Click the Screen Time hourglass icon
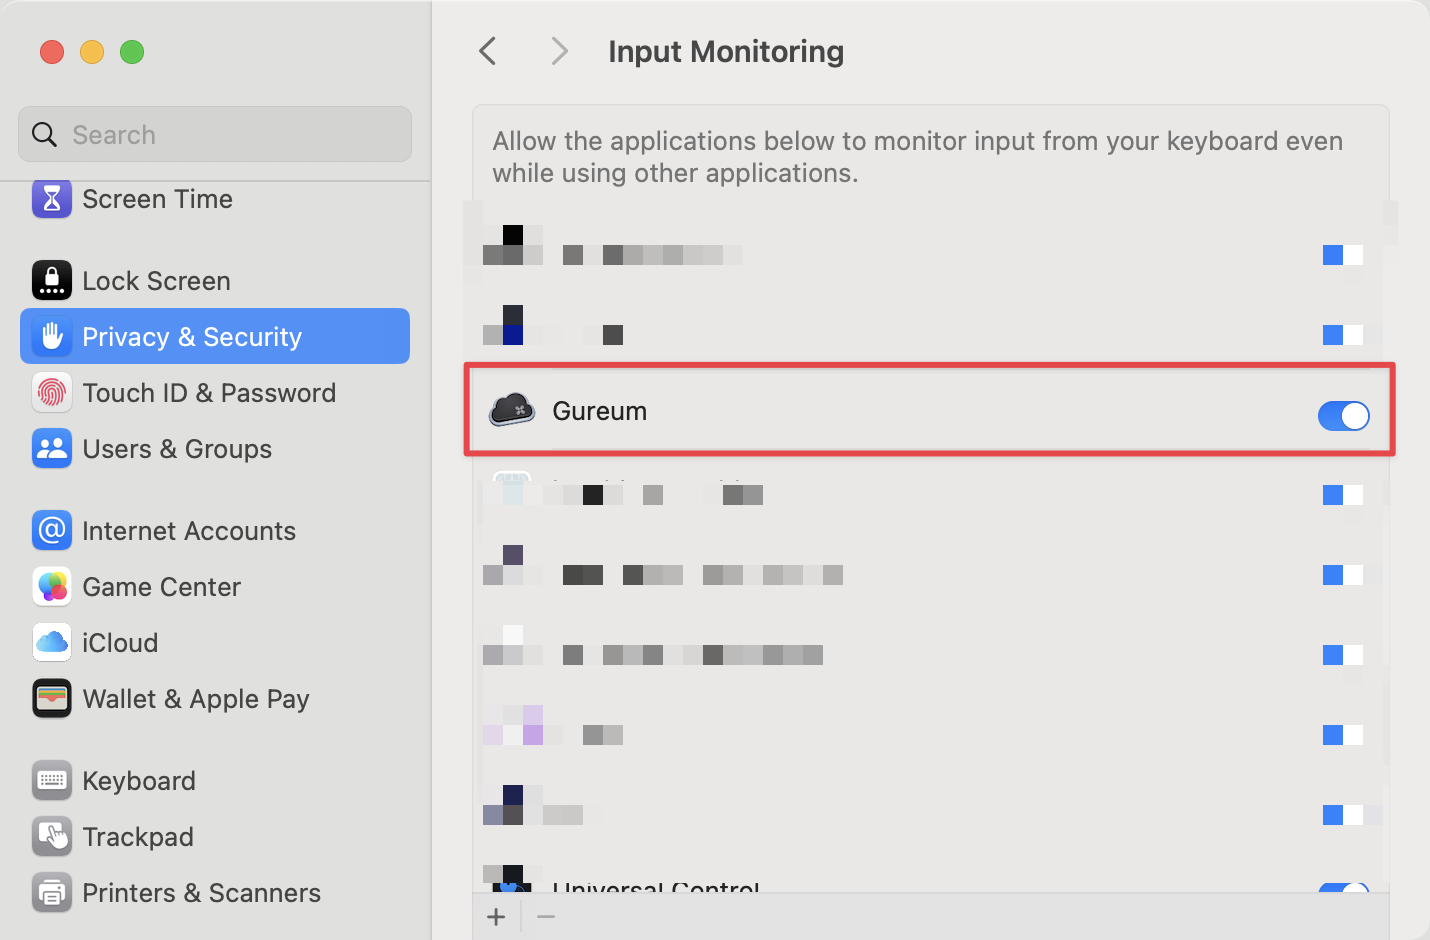This screenshot has width=1430, height=940. point(52,199)
